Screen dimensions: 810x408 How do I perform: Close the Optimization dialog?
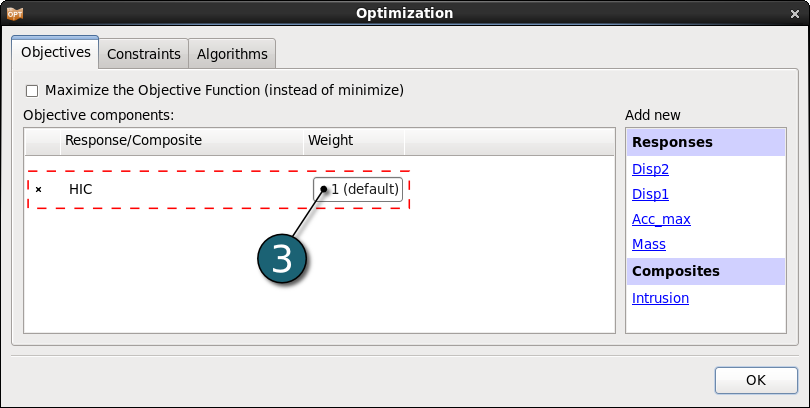tap(795, 14)
